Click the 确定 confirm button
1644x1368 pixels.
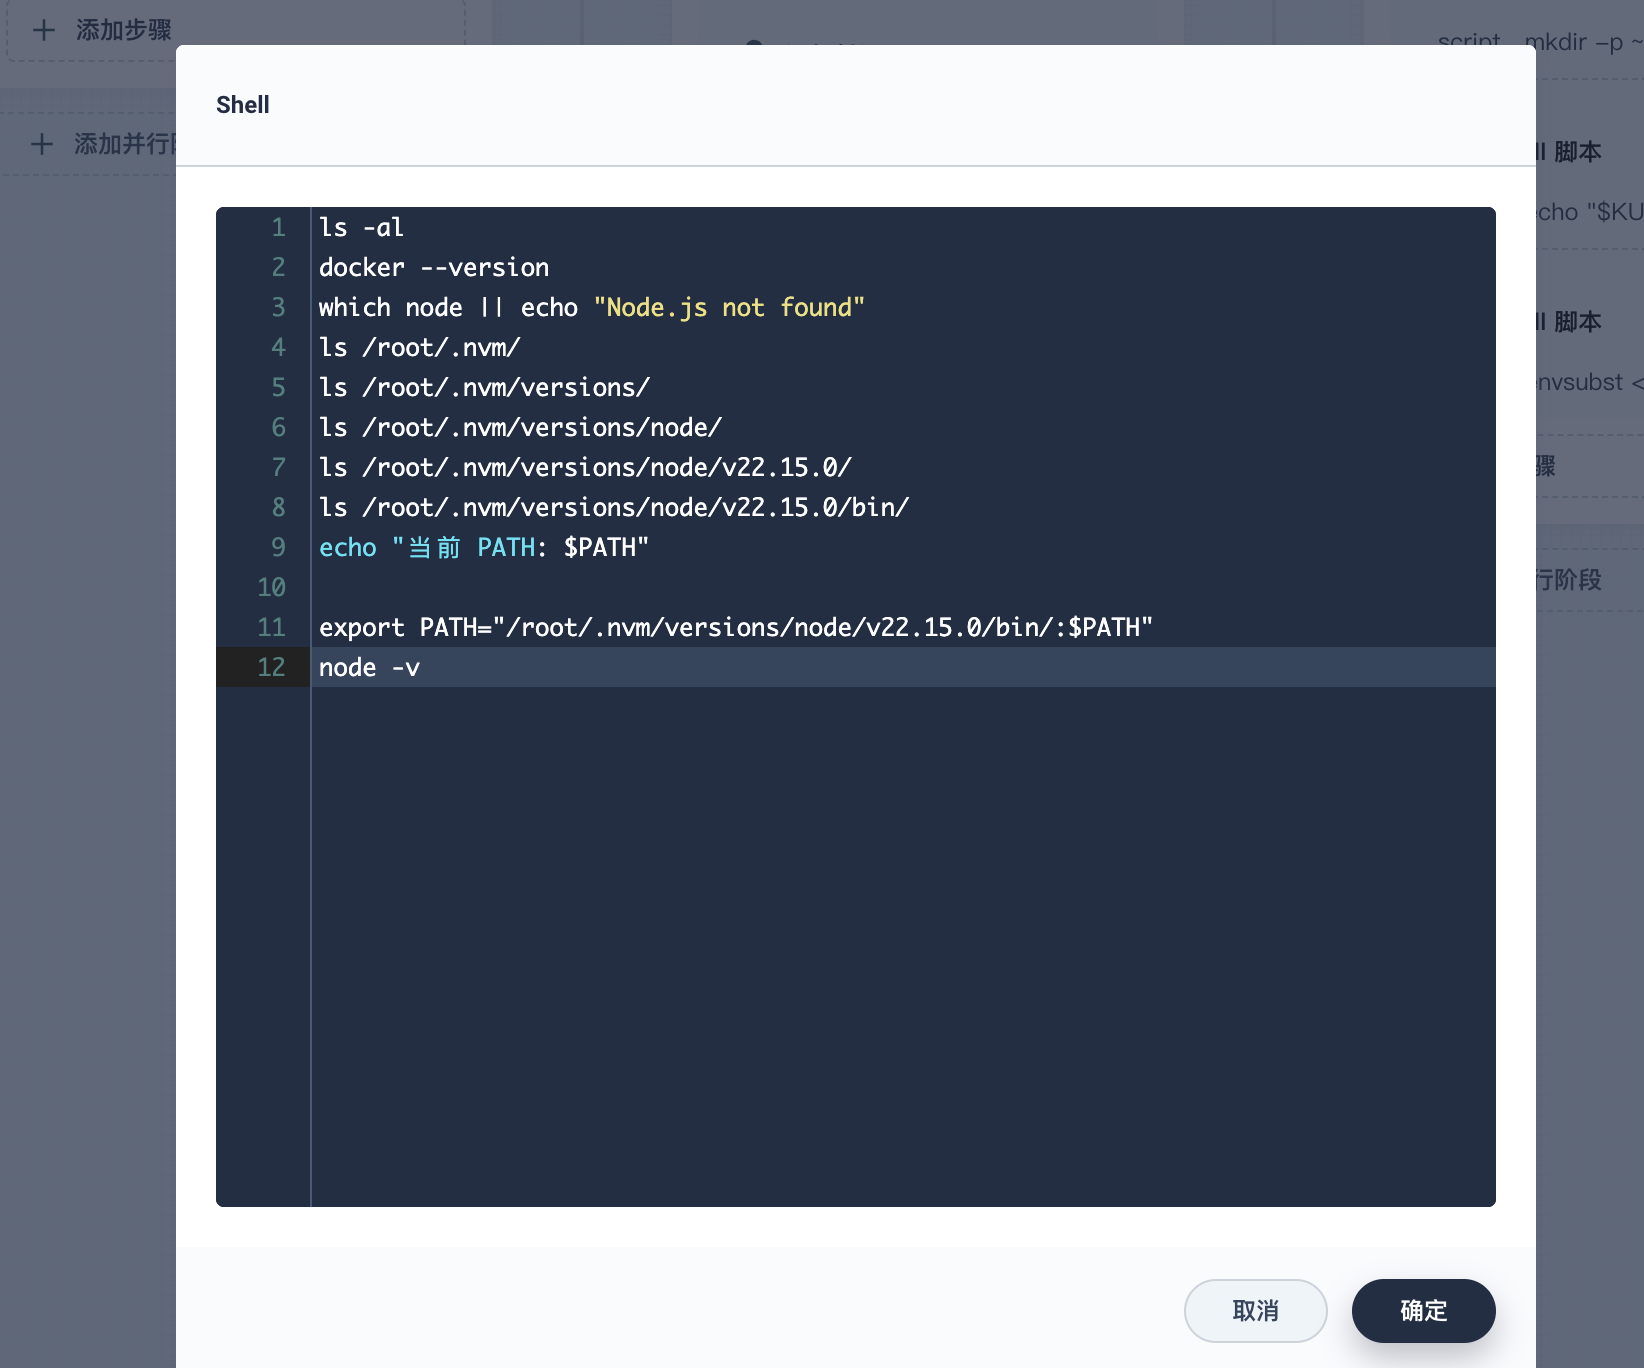1423,1310
